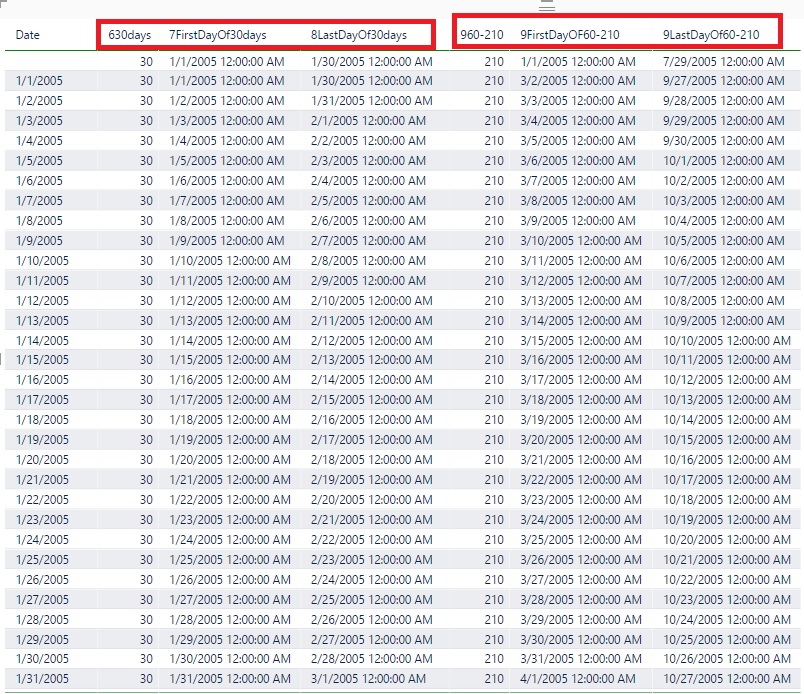Select the 1/1/2005 date cell

pos(39,81)
